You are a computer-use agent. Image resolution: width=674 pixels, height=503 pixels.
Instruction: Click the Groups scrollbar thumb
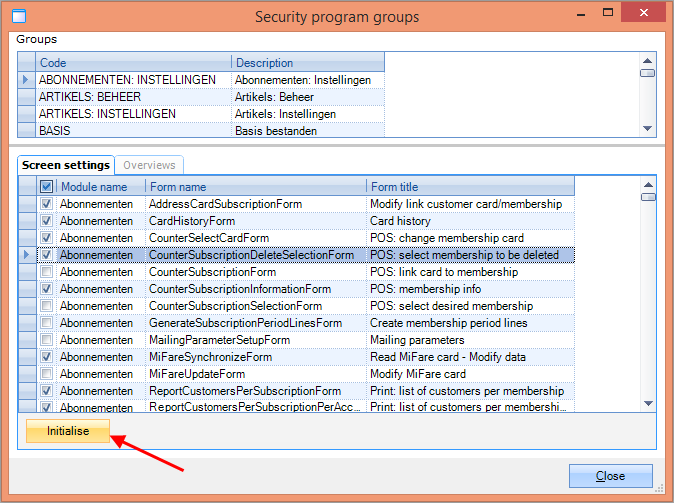click(647, 73)
